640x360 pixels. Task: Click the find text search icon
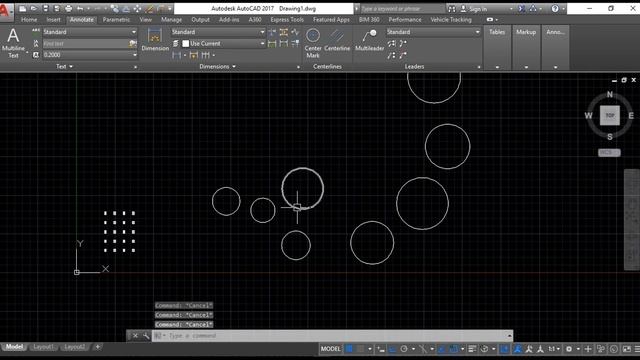133,43
